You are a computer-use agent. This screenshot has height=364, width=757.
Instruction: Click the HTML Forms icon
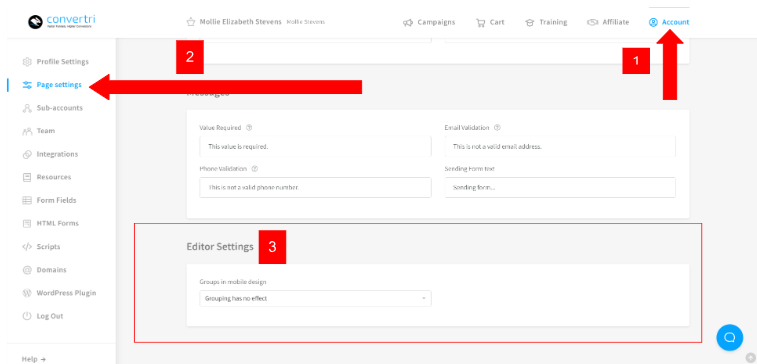pyautogui.click(x=27, y=224)
